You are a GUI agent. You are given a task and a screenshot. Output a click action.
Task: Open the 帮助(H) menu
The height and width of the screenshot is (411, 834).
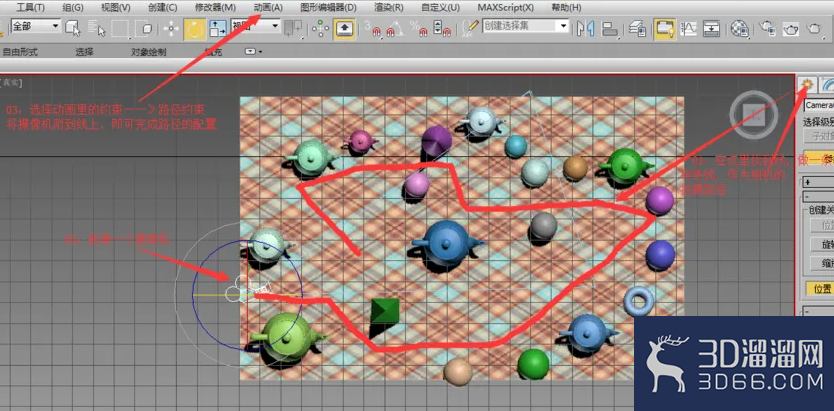tap(566, 7)
